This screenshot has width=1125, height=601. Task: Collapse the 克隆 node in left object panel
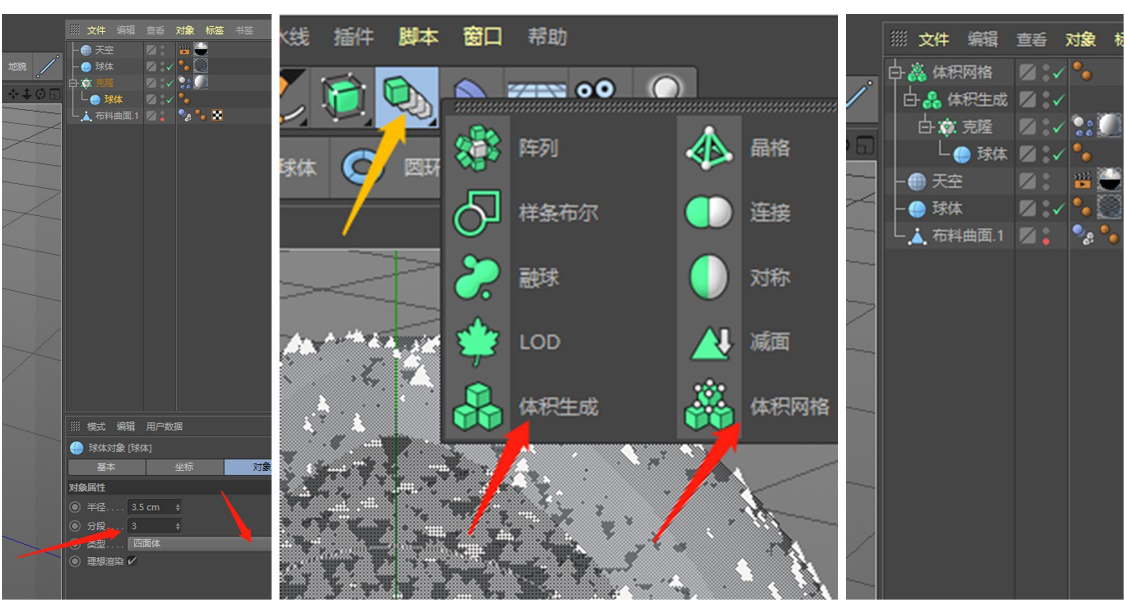pos(72,83)
